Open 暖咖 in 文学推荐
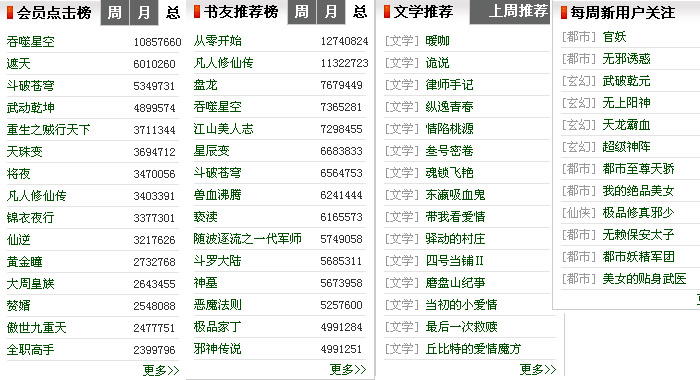The width and height of the screenshot is (700, 380). (x=438, y=41)
